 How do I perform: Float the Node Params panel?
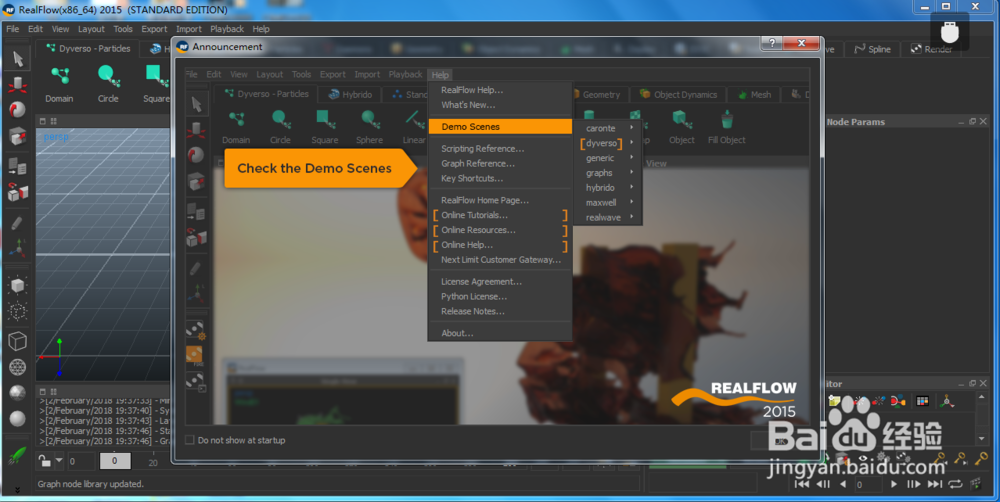pyautogui.click(x=973, y=121)
